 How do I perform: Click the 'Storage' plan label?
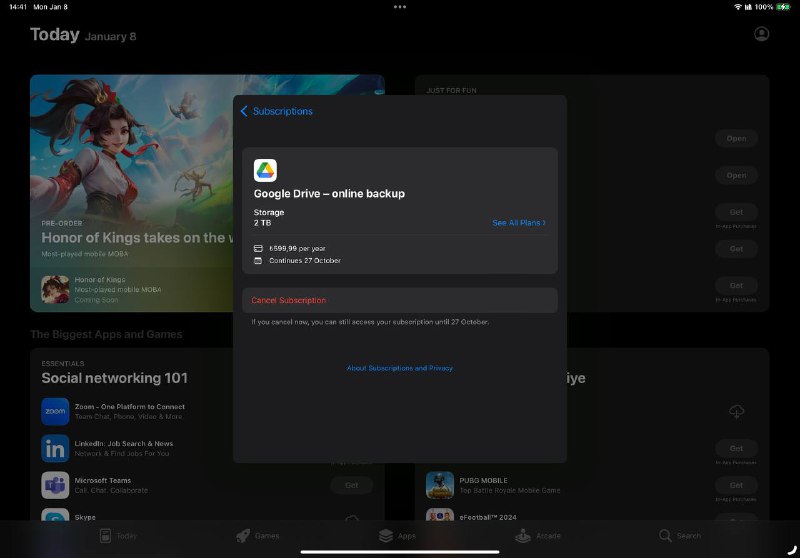tap(269, 212)
